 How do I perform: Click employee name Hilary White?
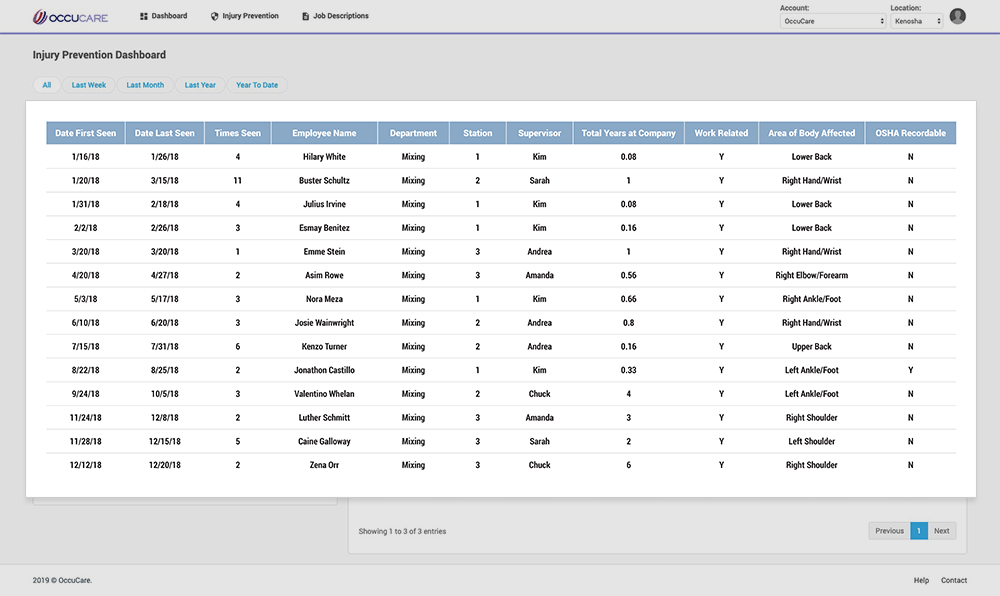pos(324,157)
